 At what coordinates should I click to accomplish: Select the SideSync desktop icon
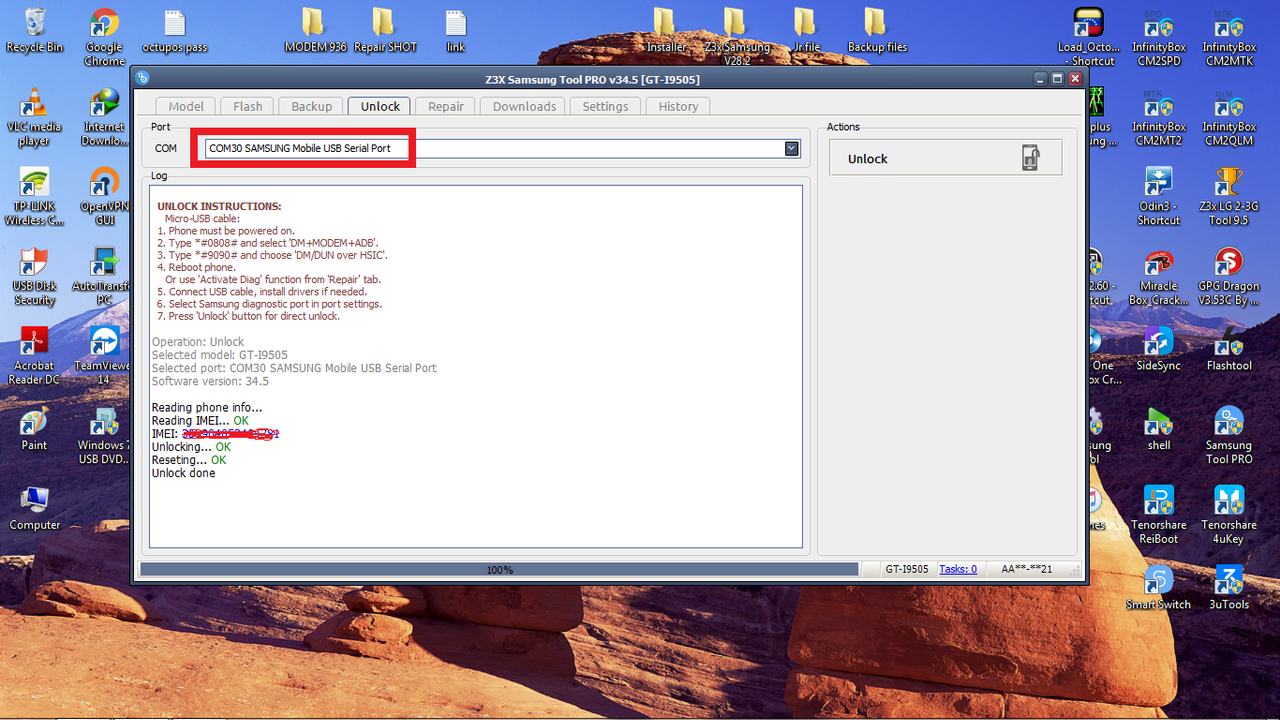click(1159, 350)
